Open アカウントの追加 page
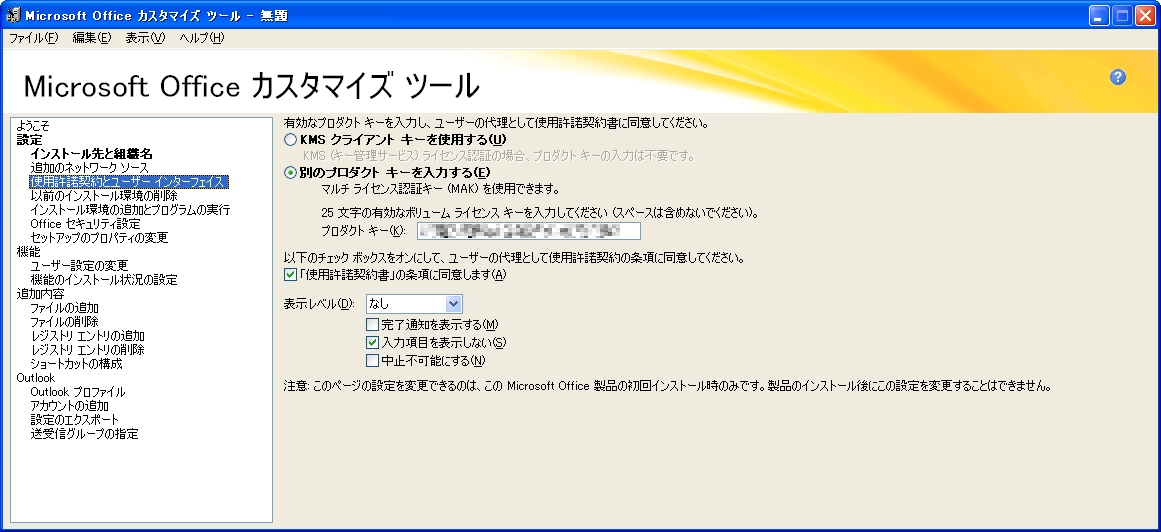 click(x=70, y=406)
